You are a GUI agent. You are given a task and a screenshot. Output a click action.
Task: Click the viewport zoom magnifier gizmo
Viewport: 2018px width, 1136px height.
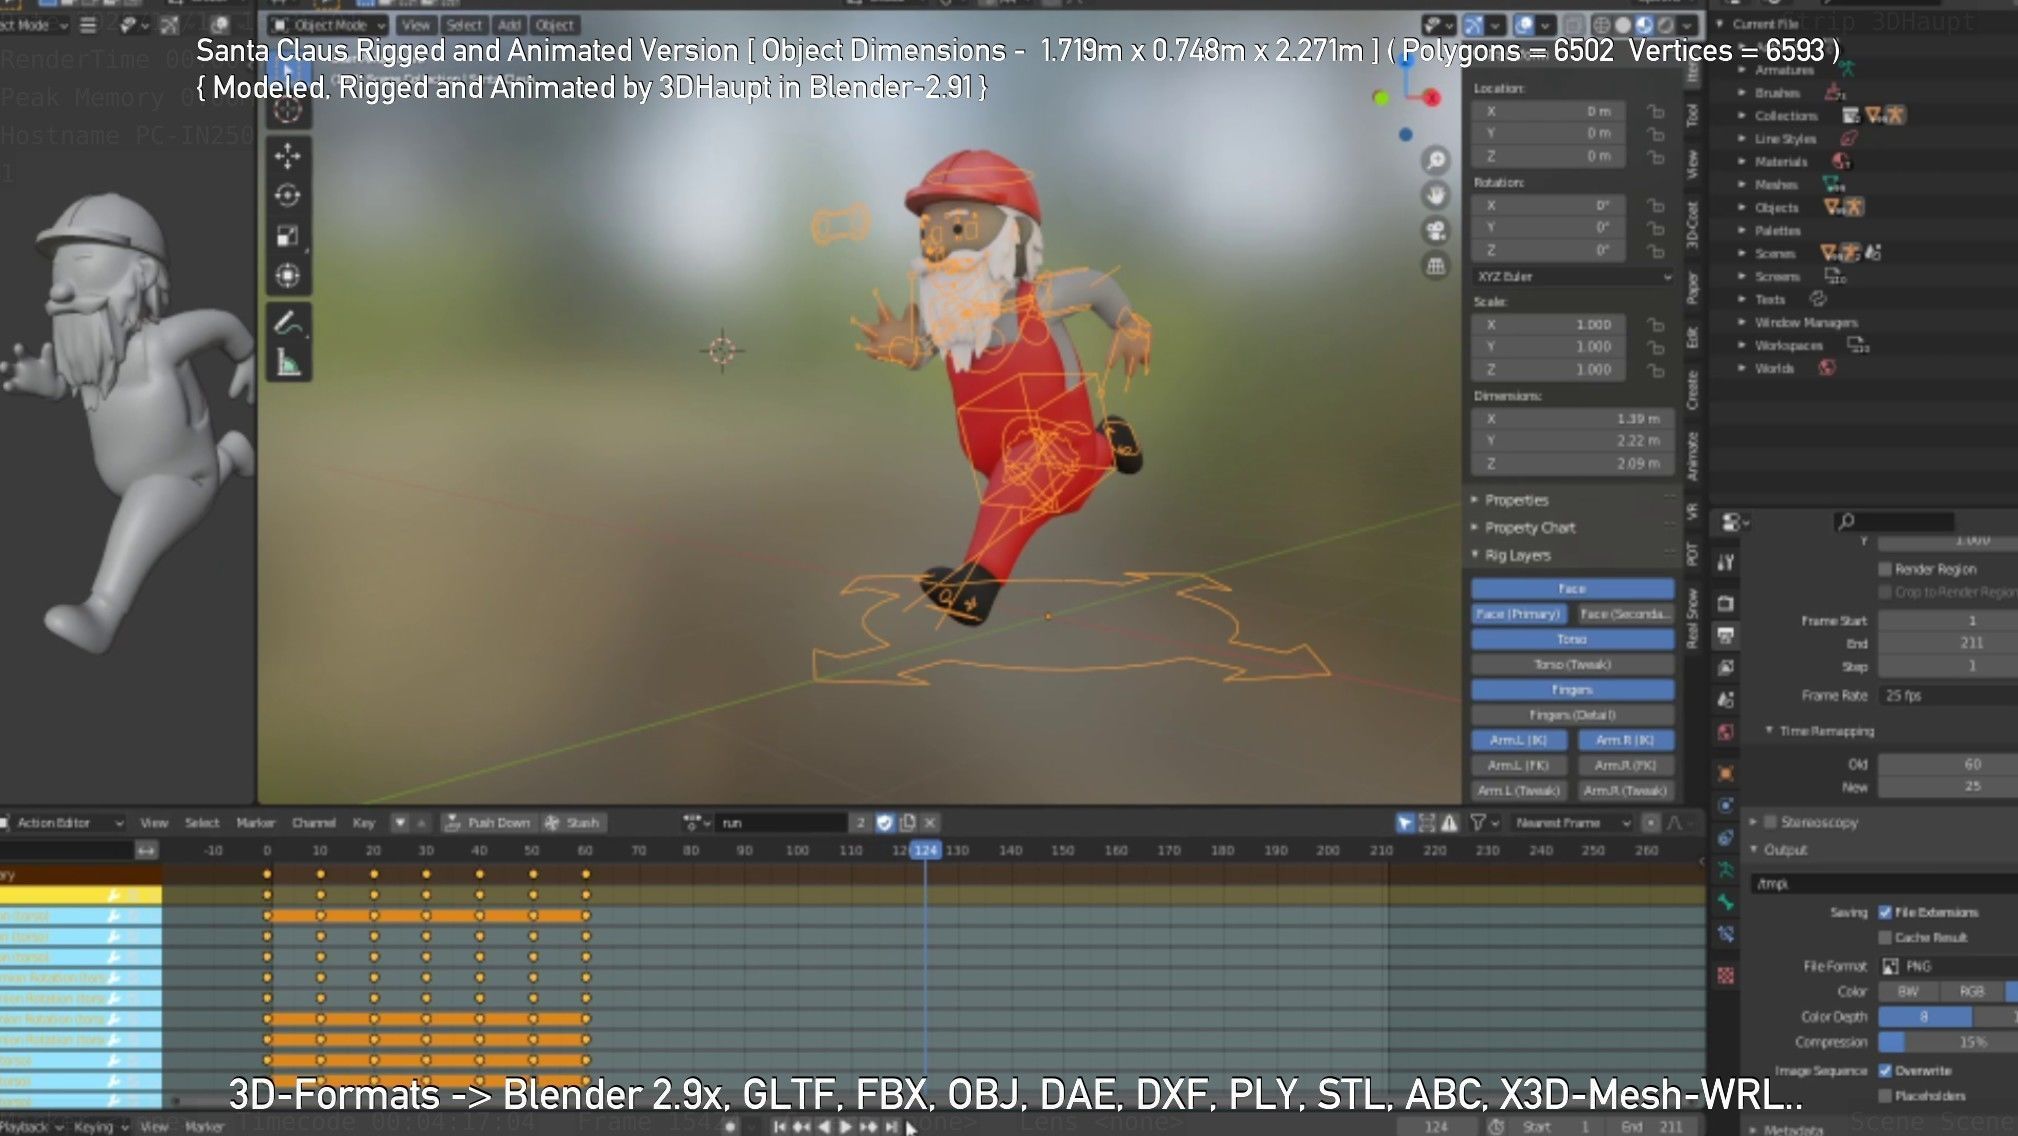1436,160
